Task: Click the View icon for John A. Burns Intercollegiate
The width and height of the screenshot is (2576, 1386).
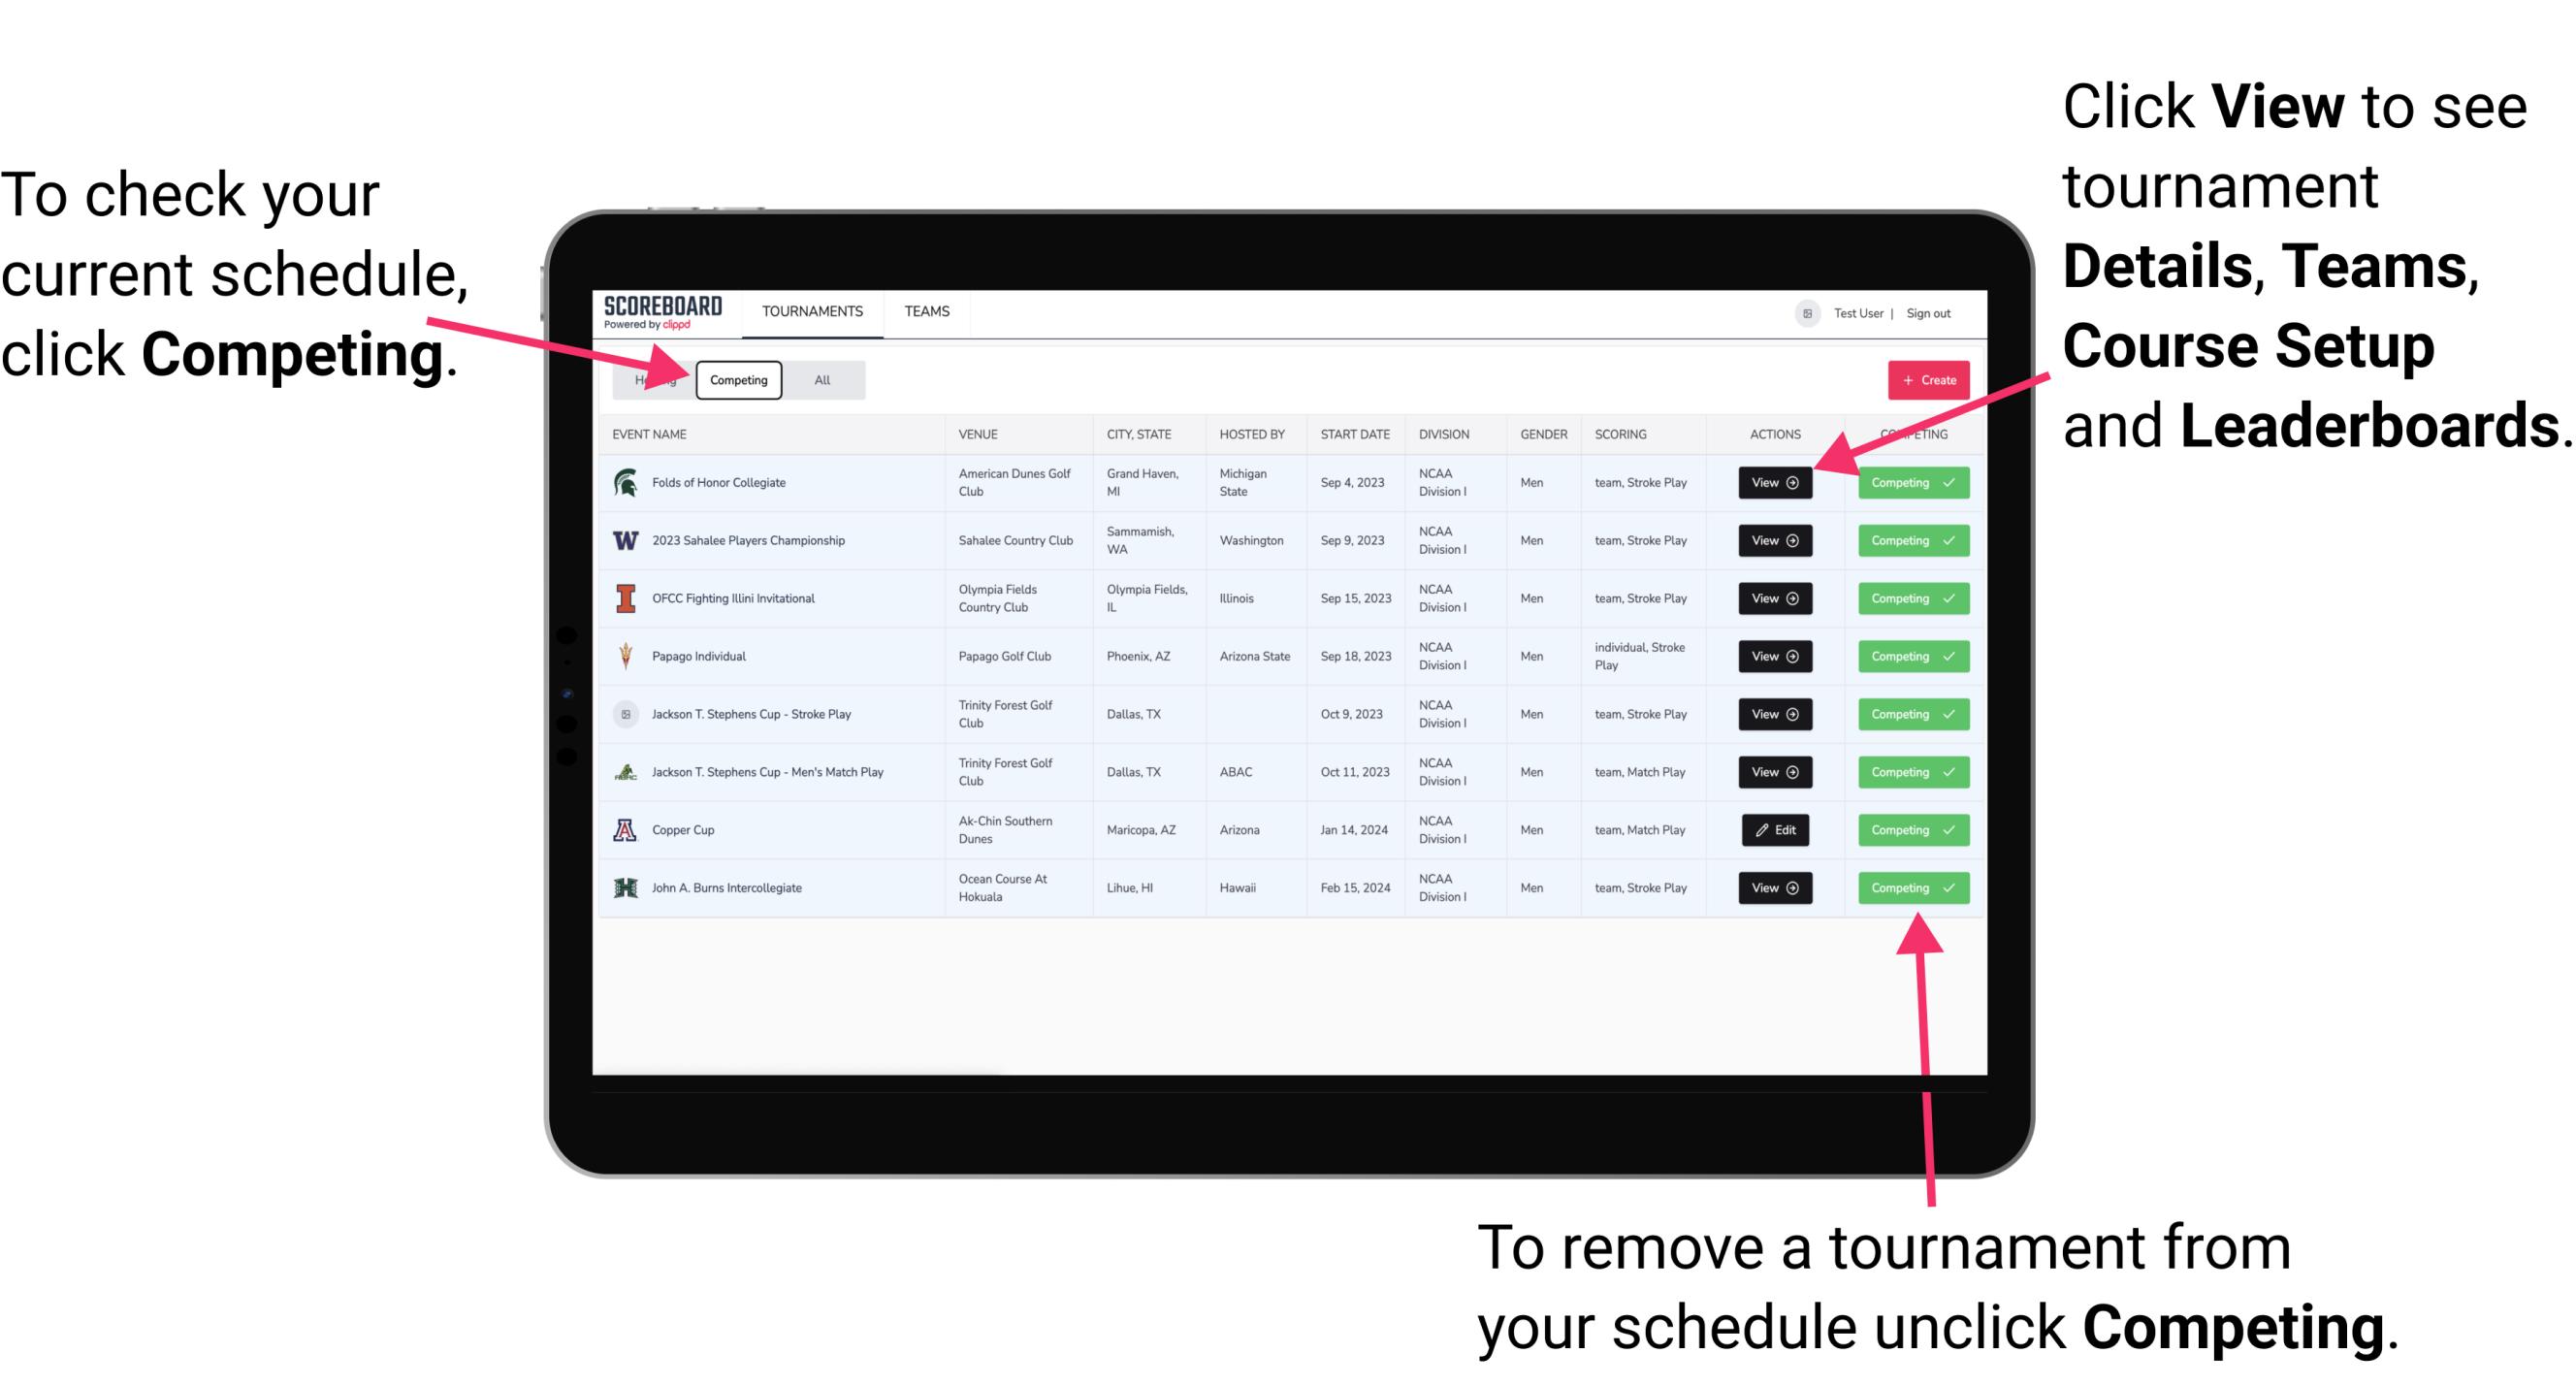Action: [x=1774, y=887]
